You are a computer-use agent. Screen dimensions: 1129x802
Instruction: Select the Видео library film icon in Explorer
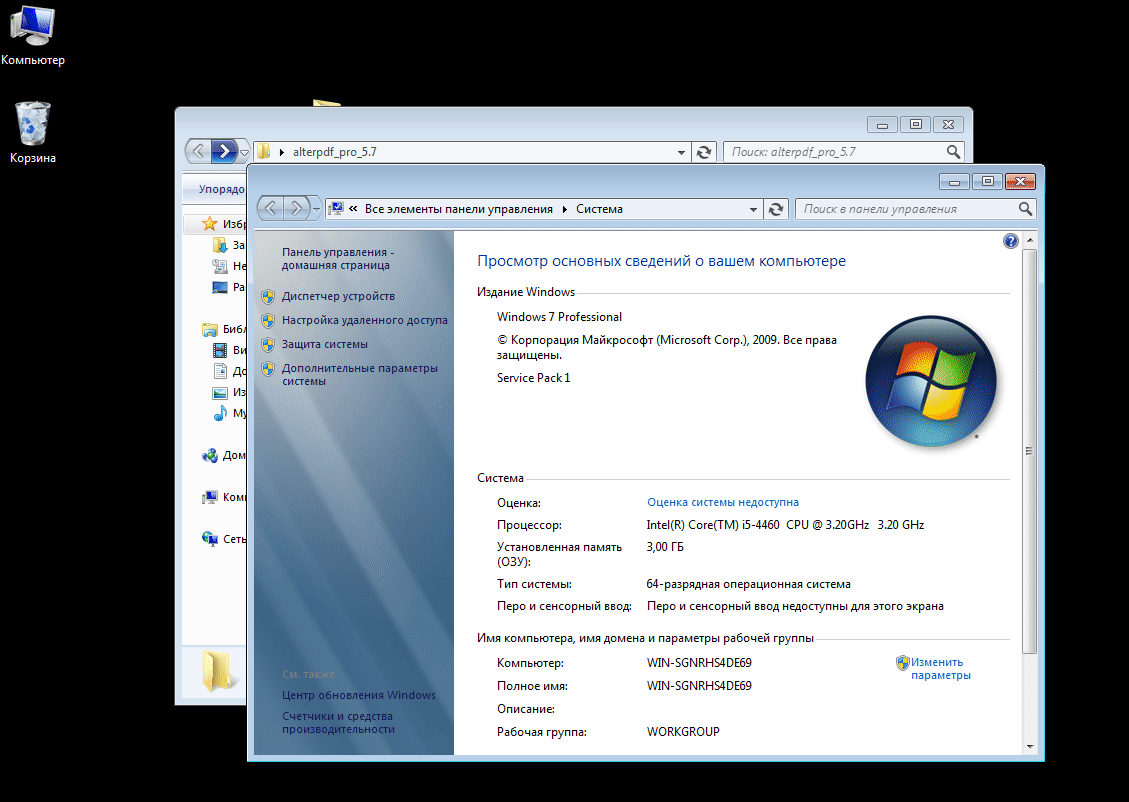pos(220,351)
